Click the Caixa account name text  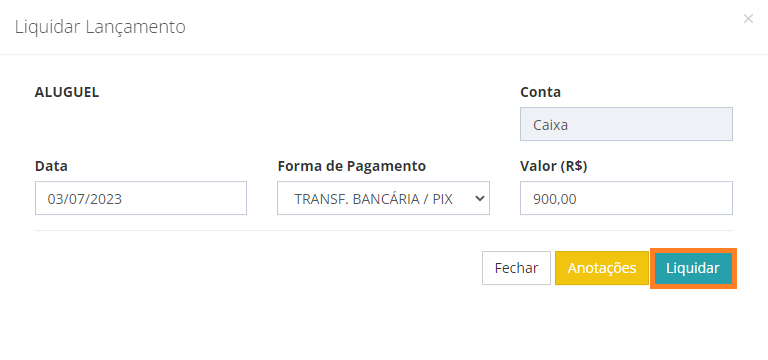551,125
